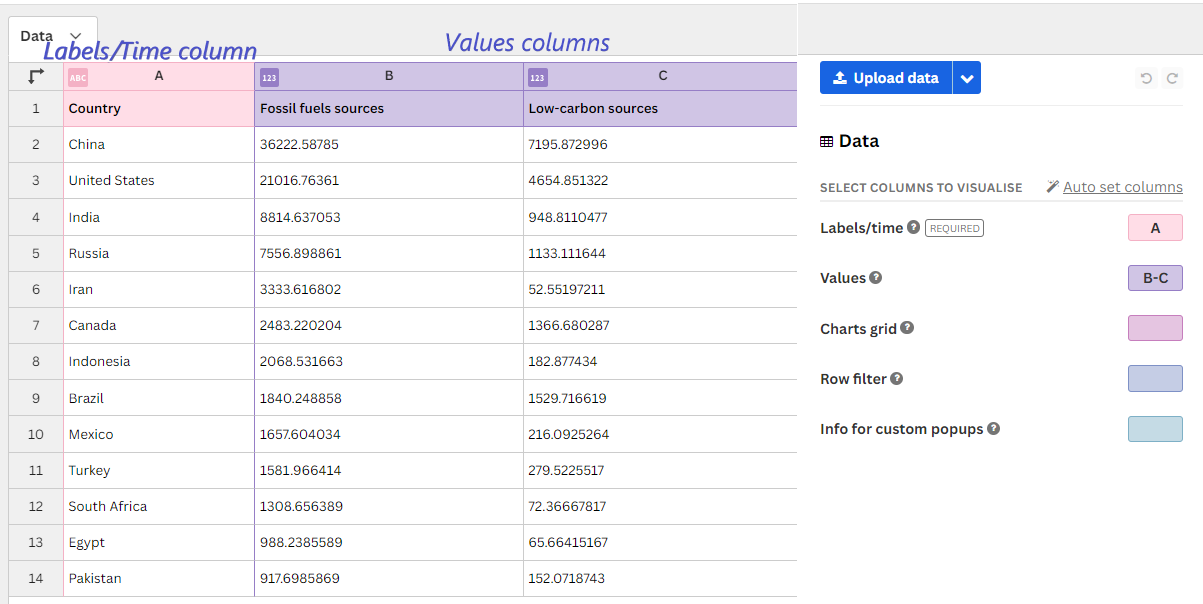The width and height of the screenshot is (1203, 604).
Task: Open the Data sheet dropdown chevron
Action: [75, 34]
